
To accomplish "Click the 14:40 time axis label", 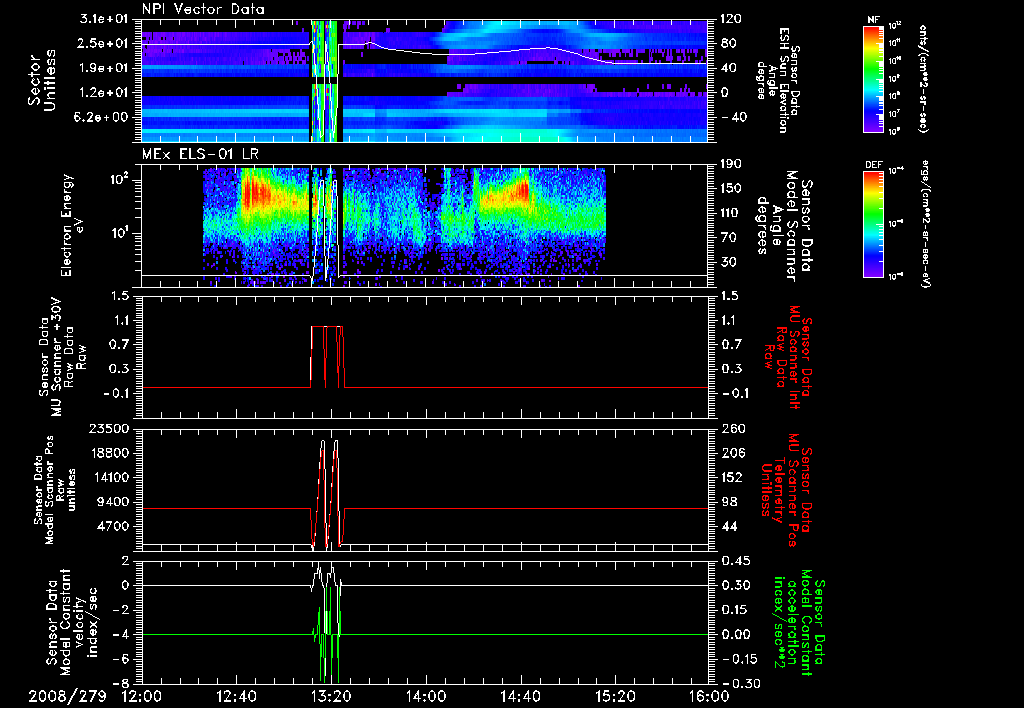I will click(x=520, y=696).
